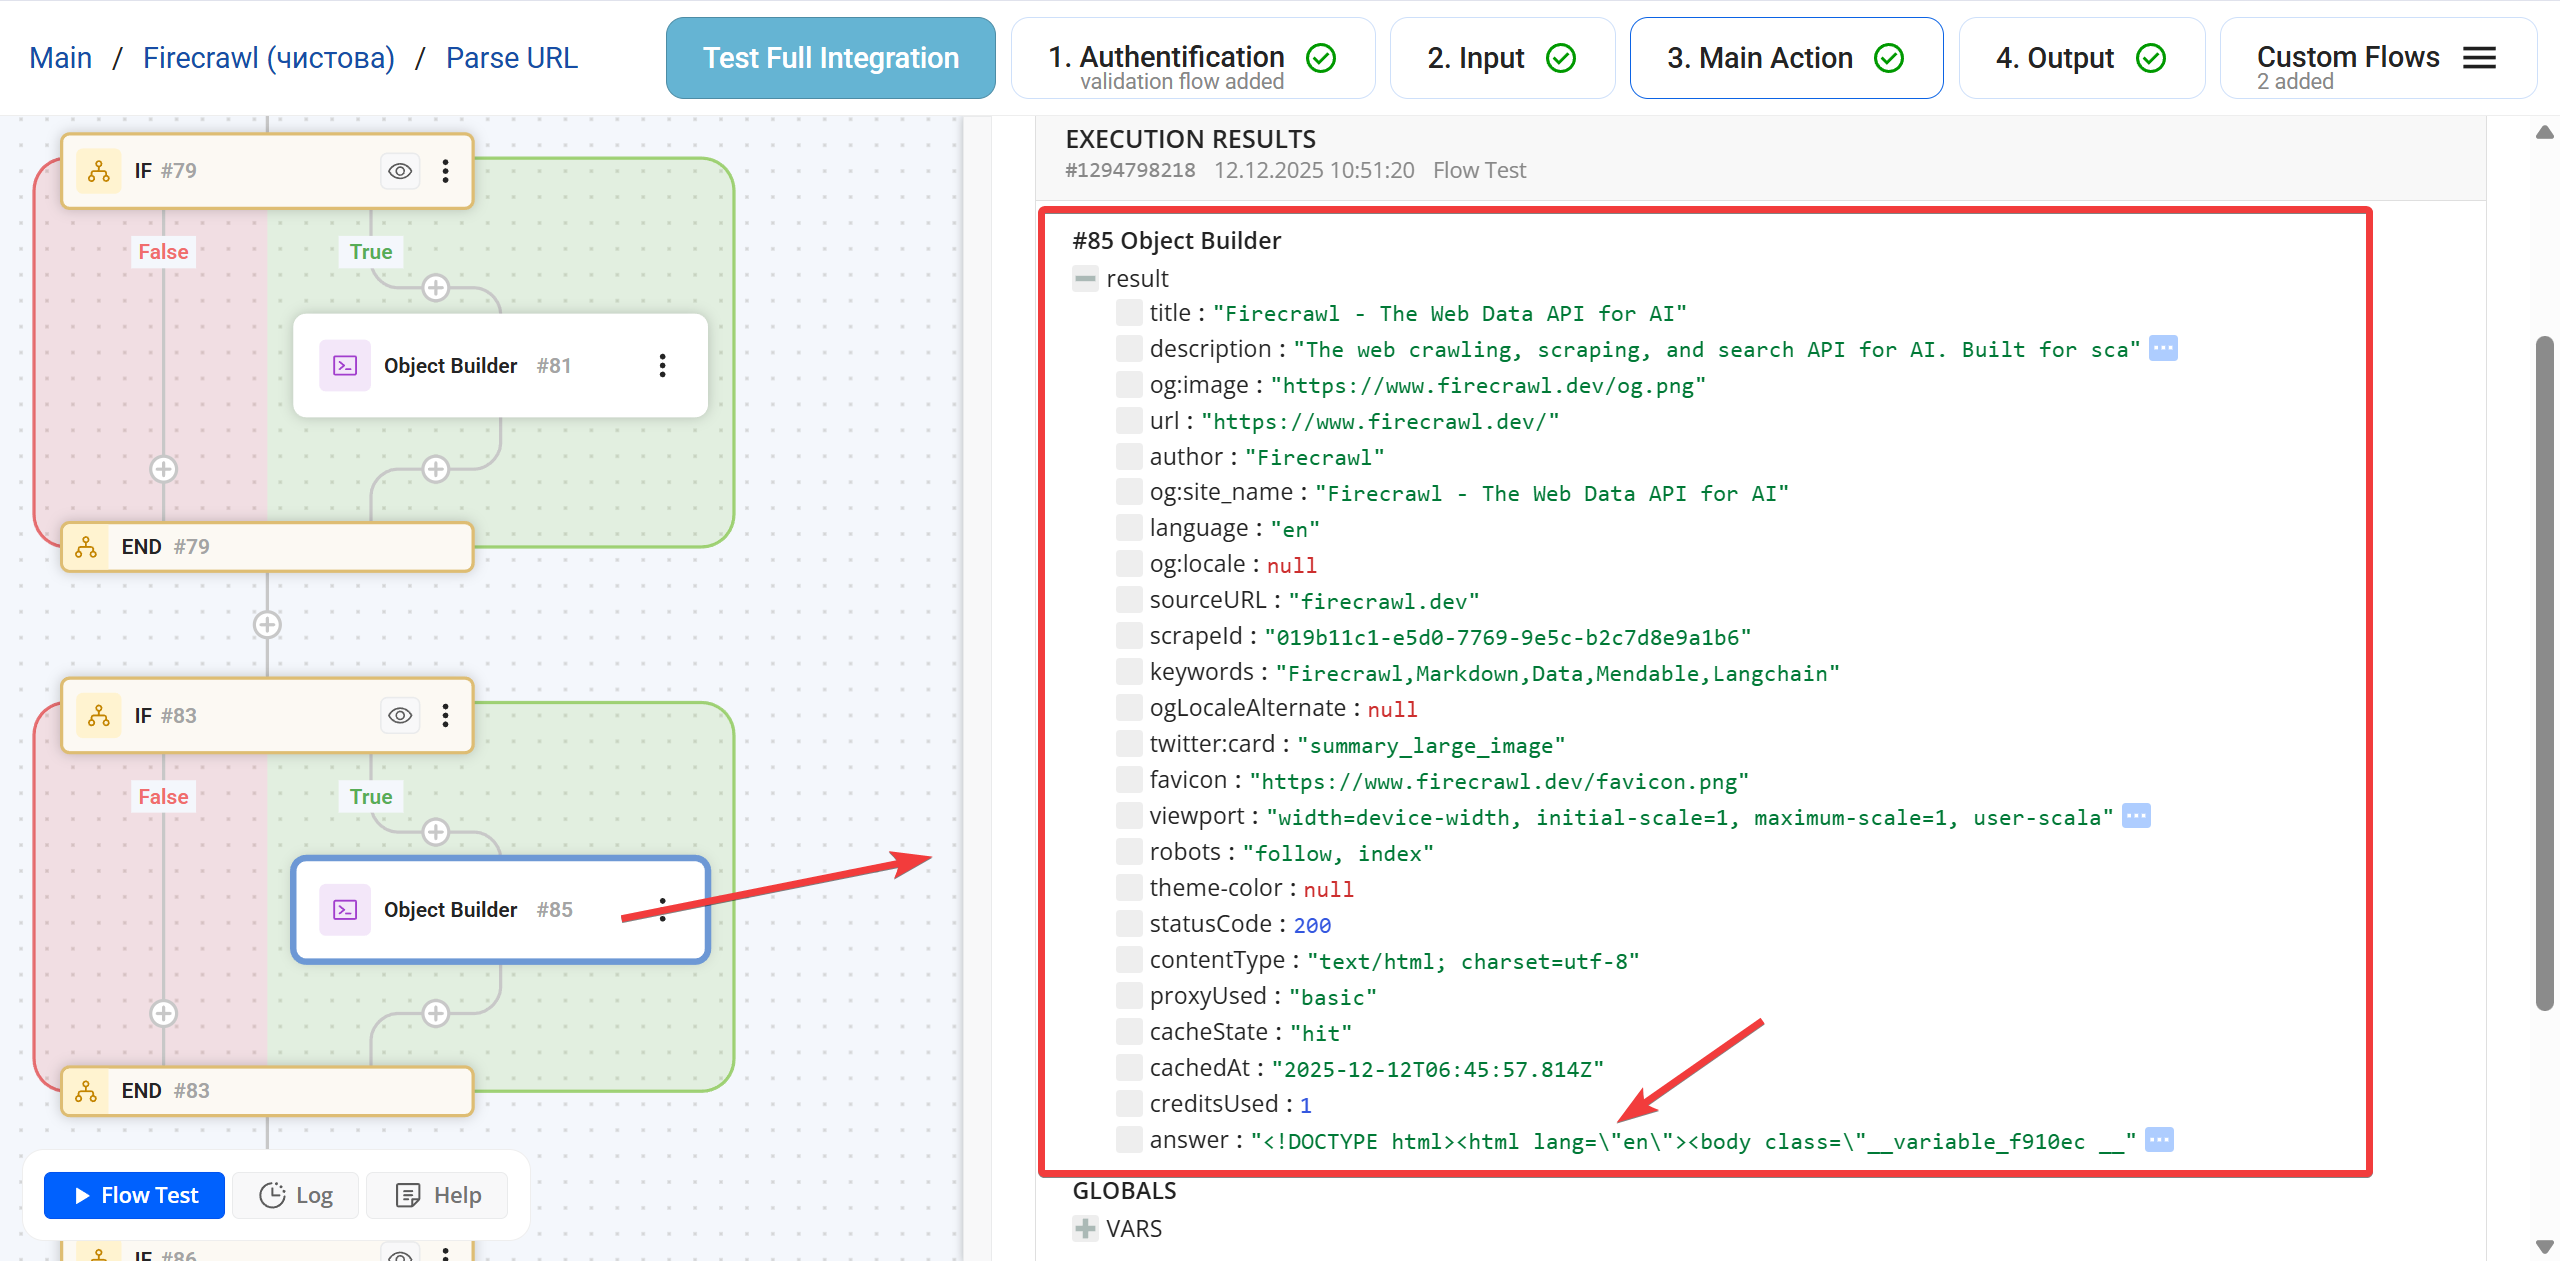Image resolution: width=2560 pixels, height=1261 pixels.
Task: Click the Help document icon
Action: pos(408,1195)
